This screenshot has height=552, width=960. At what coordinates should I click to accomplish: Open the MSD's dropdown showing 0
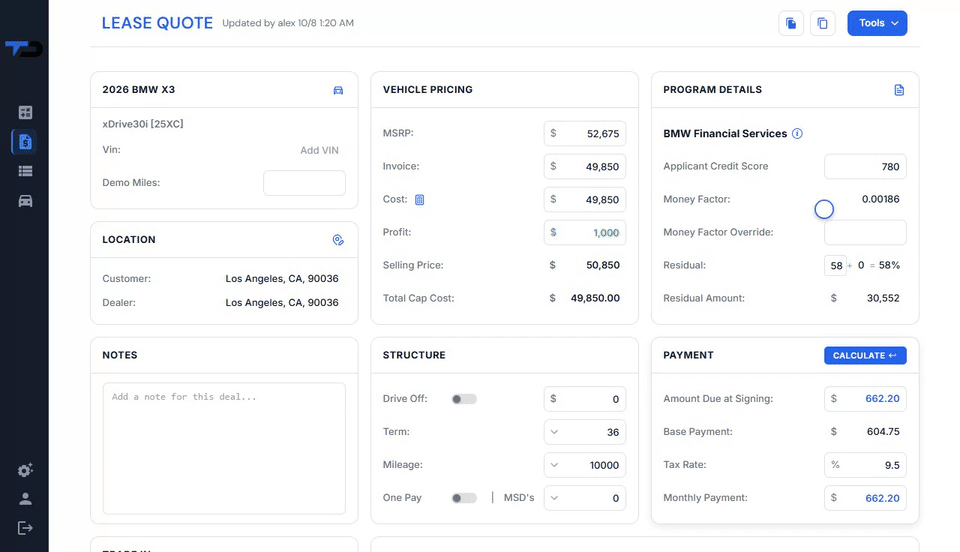click(x=585, y=498)
